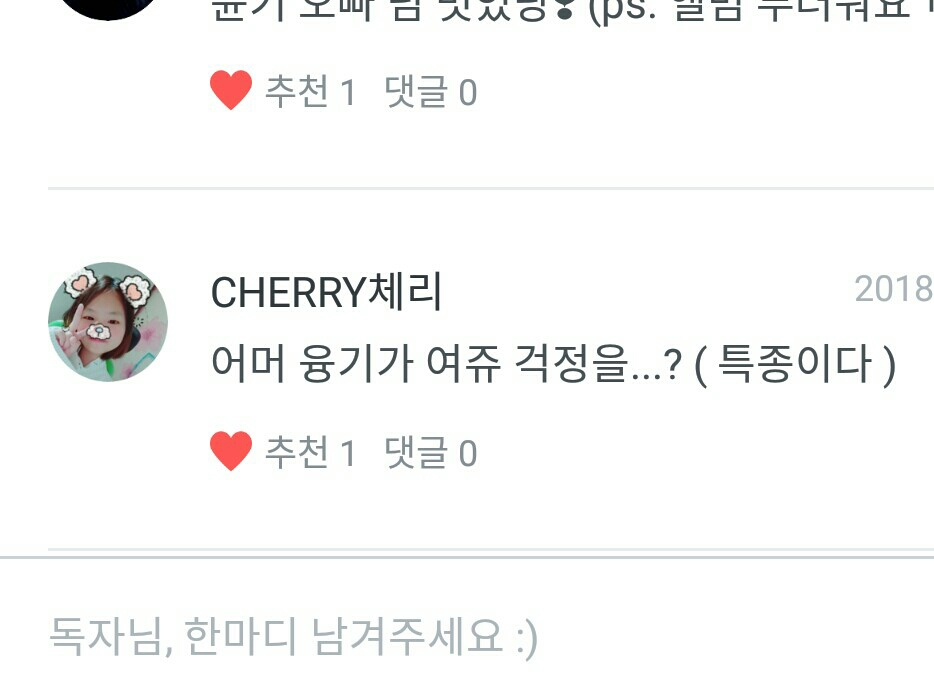Open CHERRY체리's profile picture

[x=108, y=322]
